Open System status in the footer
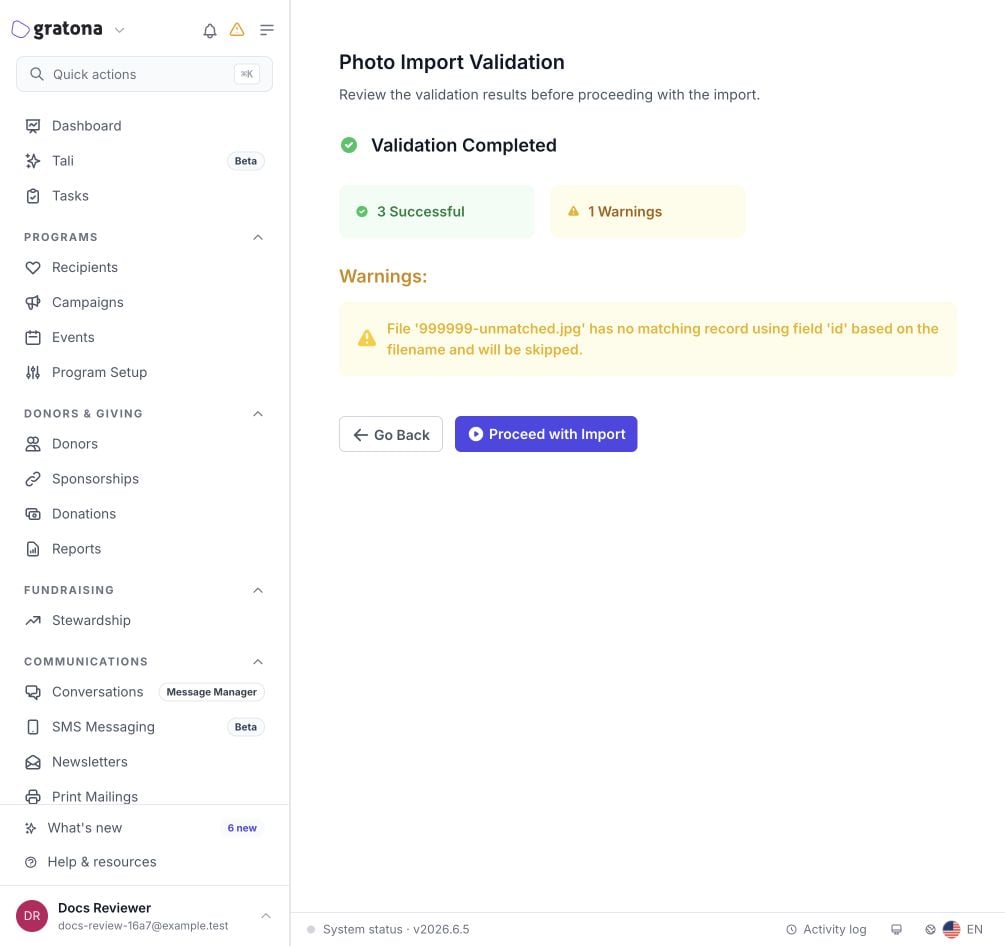Image resolution: width=1005 pixels, height=946 pixels. (x=388, y=929)
